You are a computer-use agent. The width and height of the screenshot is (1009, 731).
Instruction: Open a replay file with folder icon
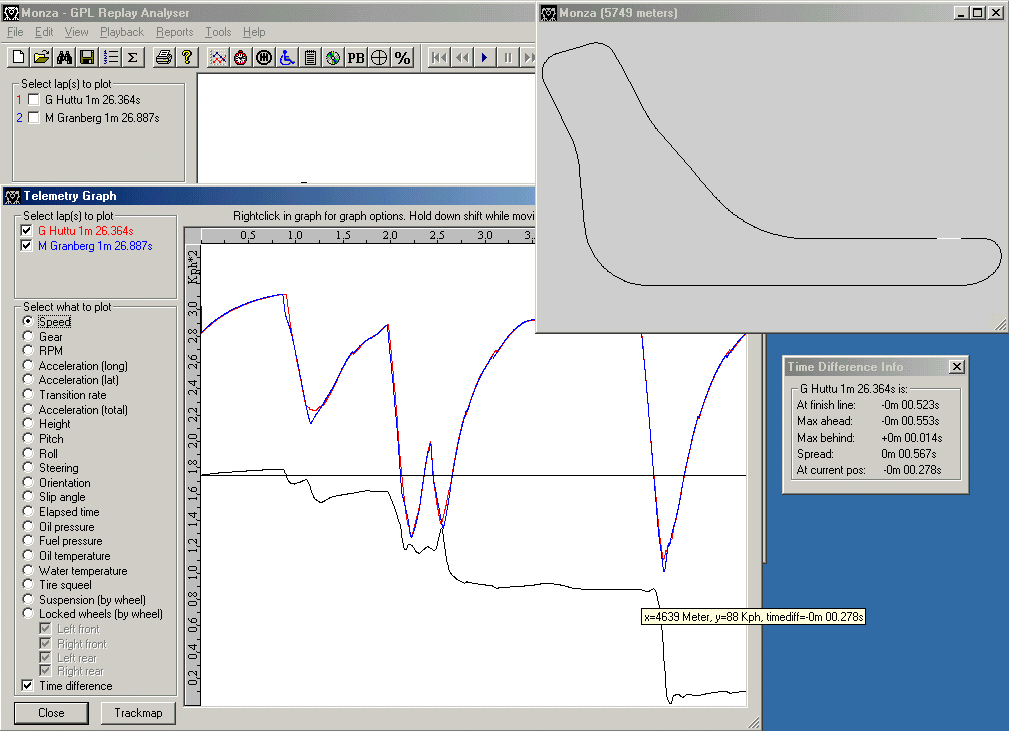41,57
